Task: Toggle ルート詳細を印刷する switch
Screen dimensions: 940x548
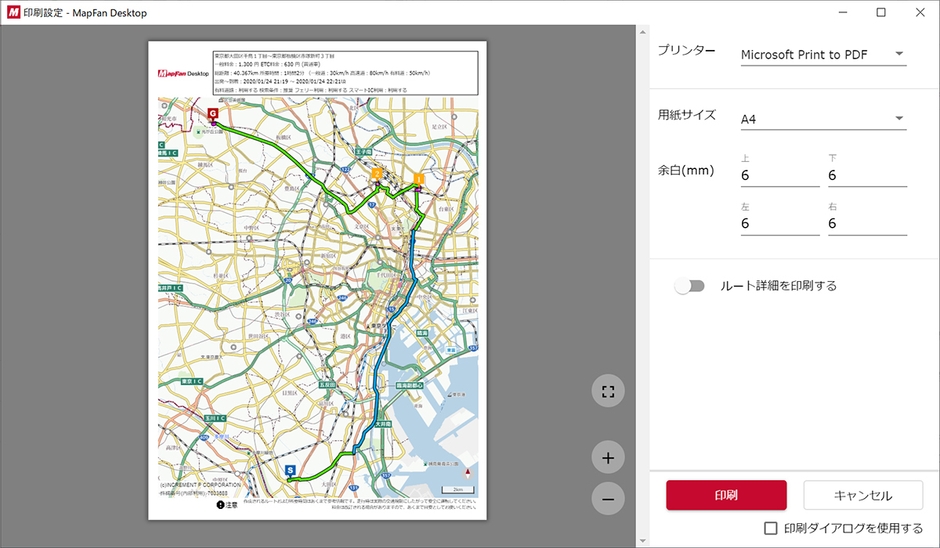Action: point(689,286)
